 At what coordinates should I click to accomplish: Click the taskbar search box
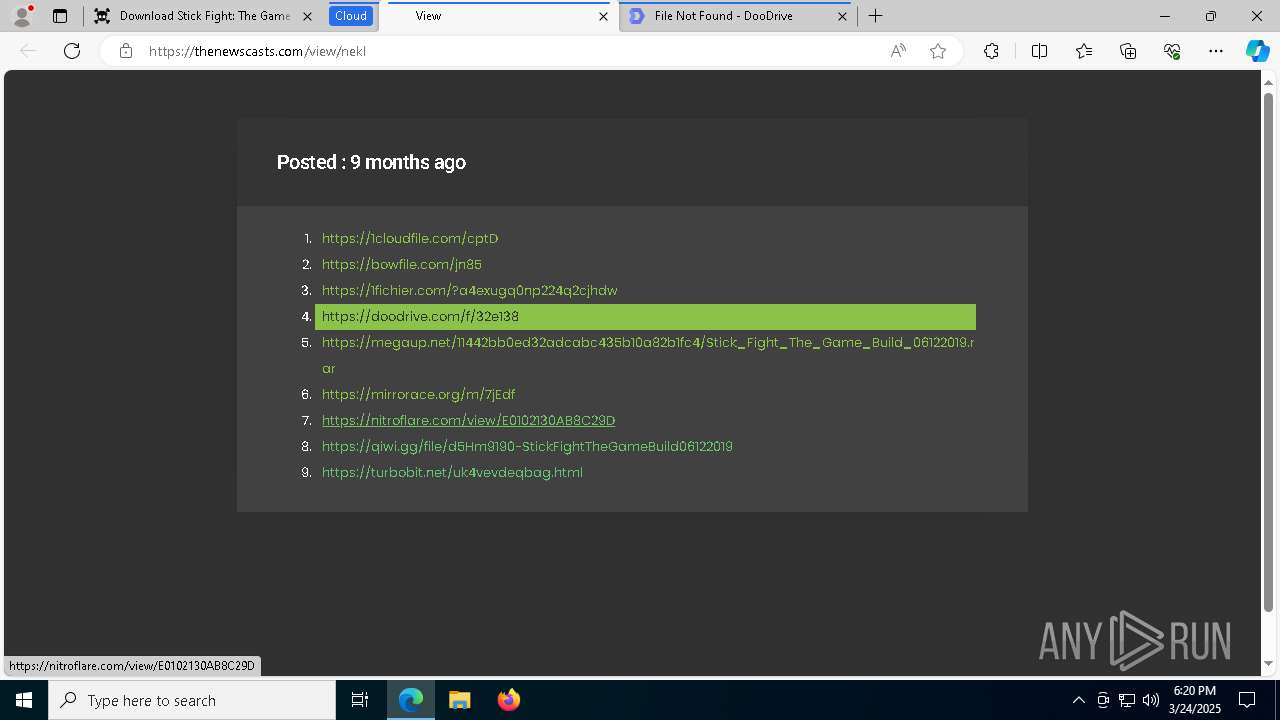click(192, 700)
